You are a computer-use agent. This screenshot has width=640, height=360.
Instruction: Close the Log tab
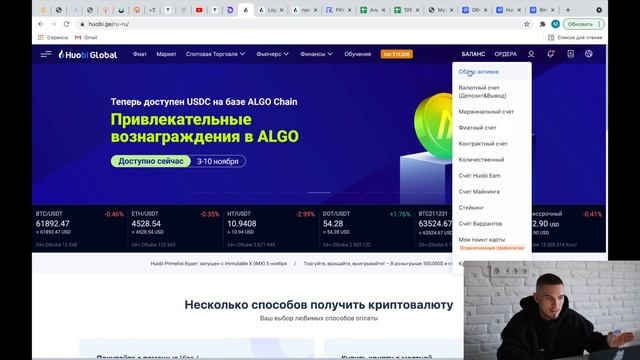[x=281, y=10]
